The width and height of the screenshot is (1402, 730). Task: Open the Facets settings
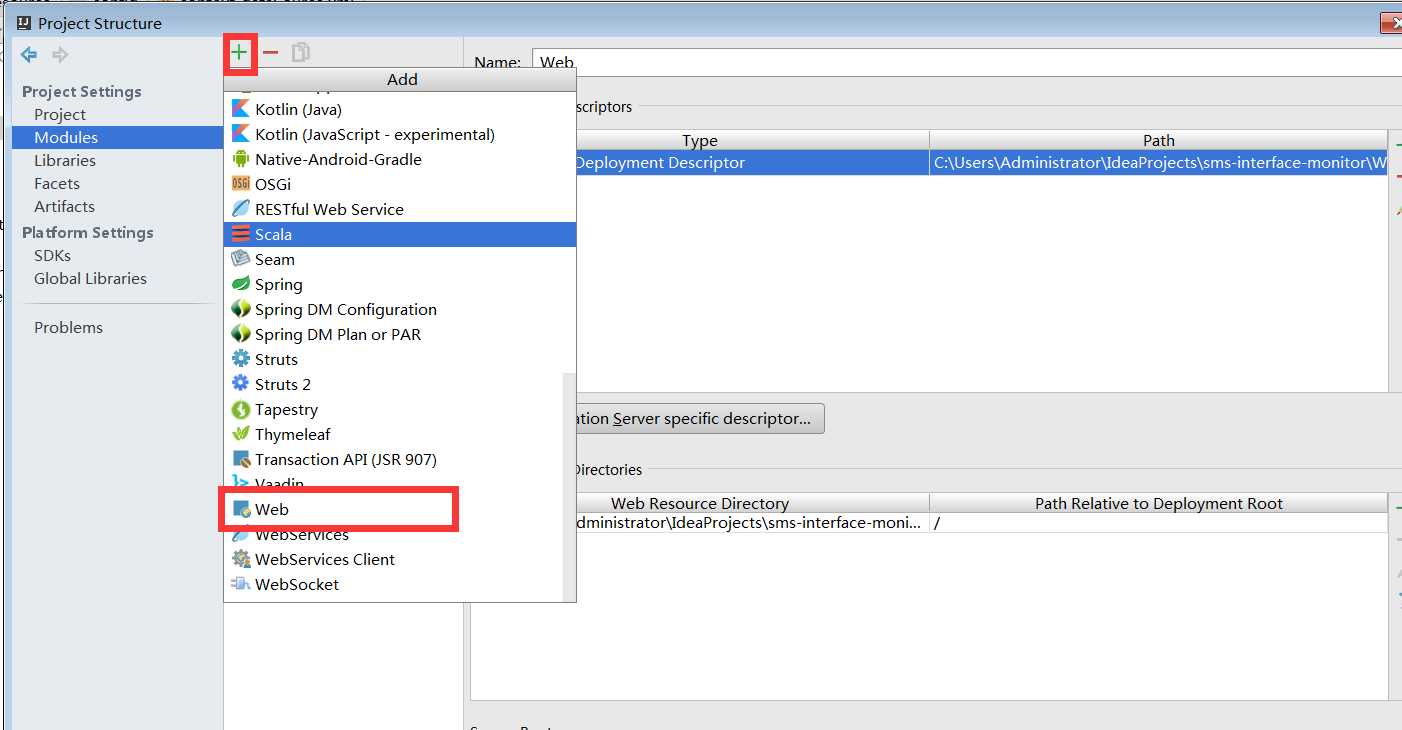[x=57, y=183]
